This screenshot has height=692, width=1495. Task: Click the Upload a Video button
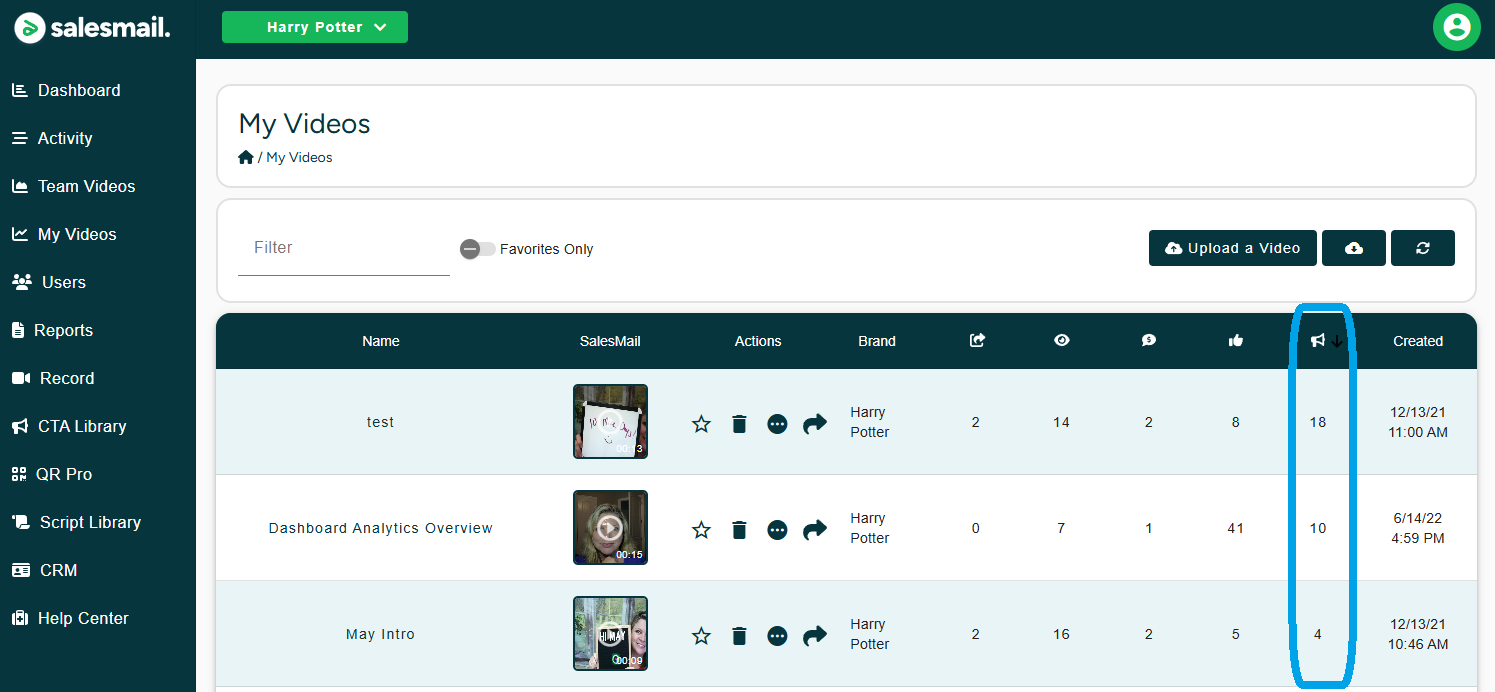pyautogui.click(x=1232, y=248)
